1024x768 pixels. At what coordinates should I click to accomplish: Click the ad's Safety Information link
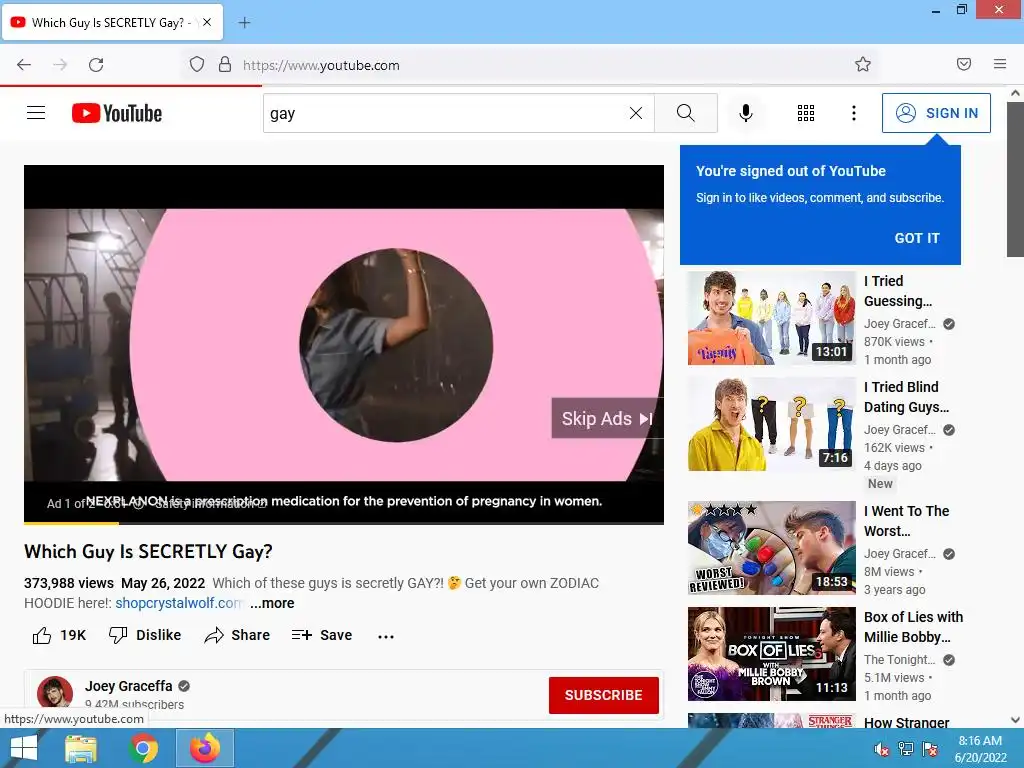(209, 504)
